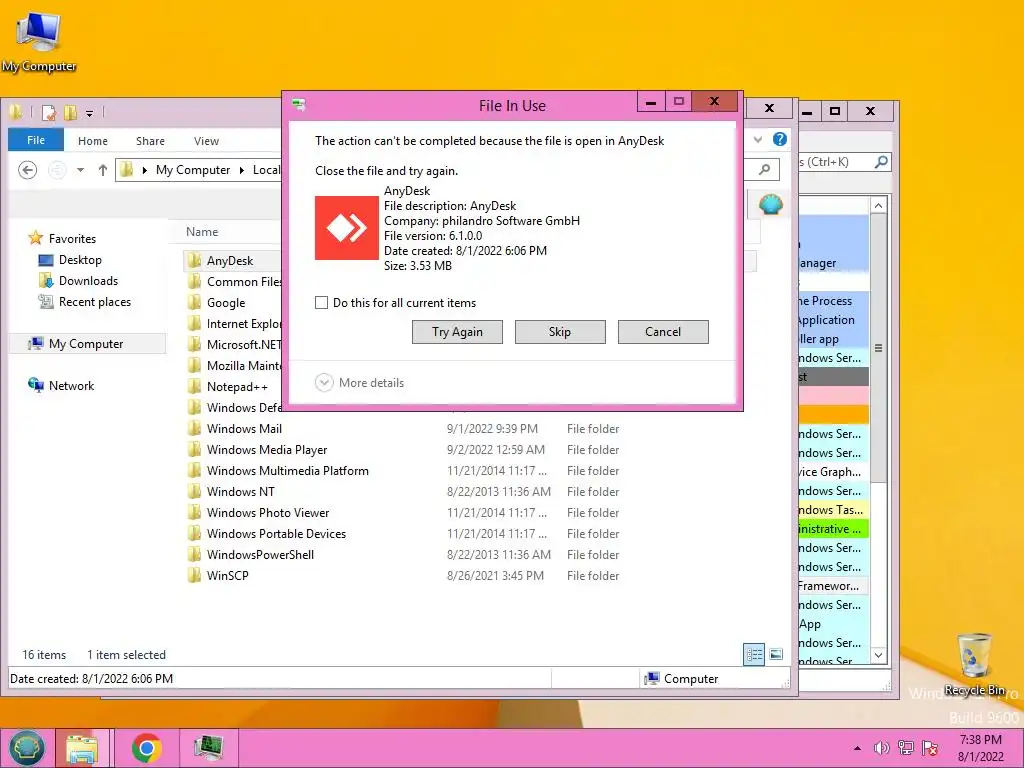1024x768 pixels.
Task: Click the File In Use title bar icon
Action: pyautogui.click(x=299, y=104)
